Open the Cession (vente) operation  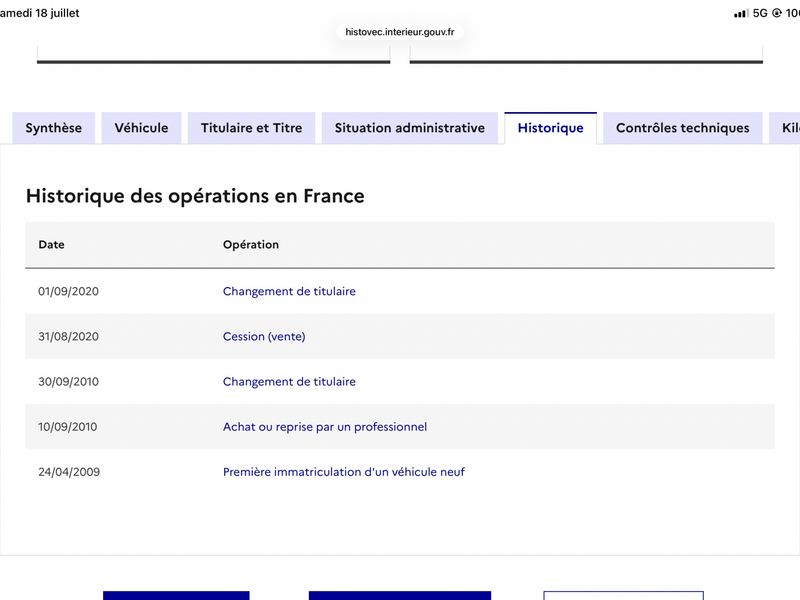point(264,336)
